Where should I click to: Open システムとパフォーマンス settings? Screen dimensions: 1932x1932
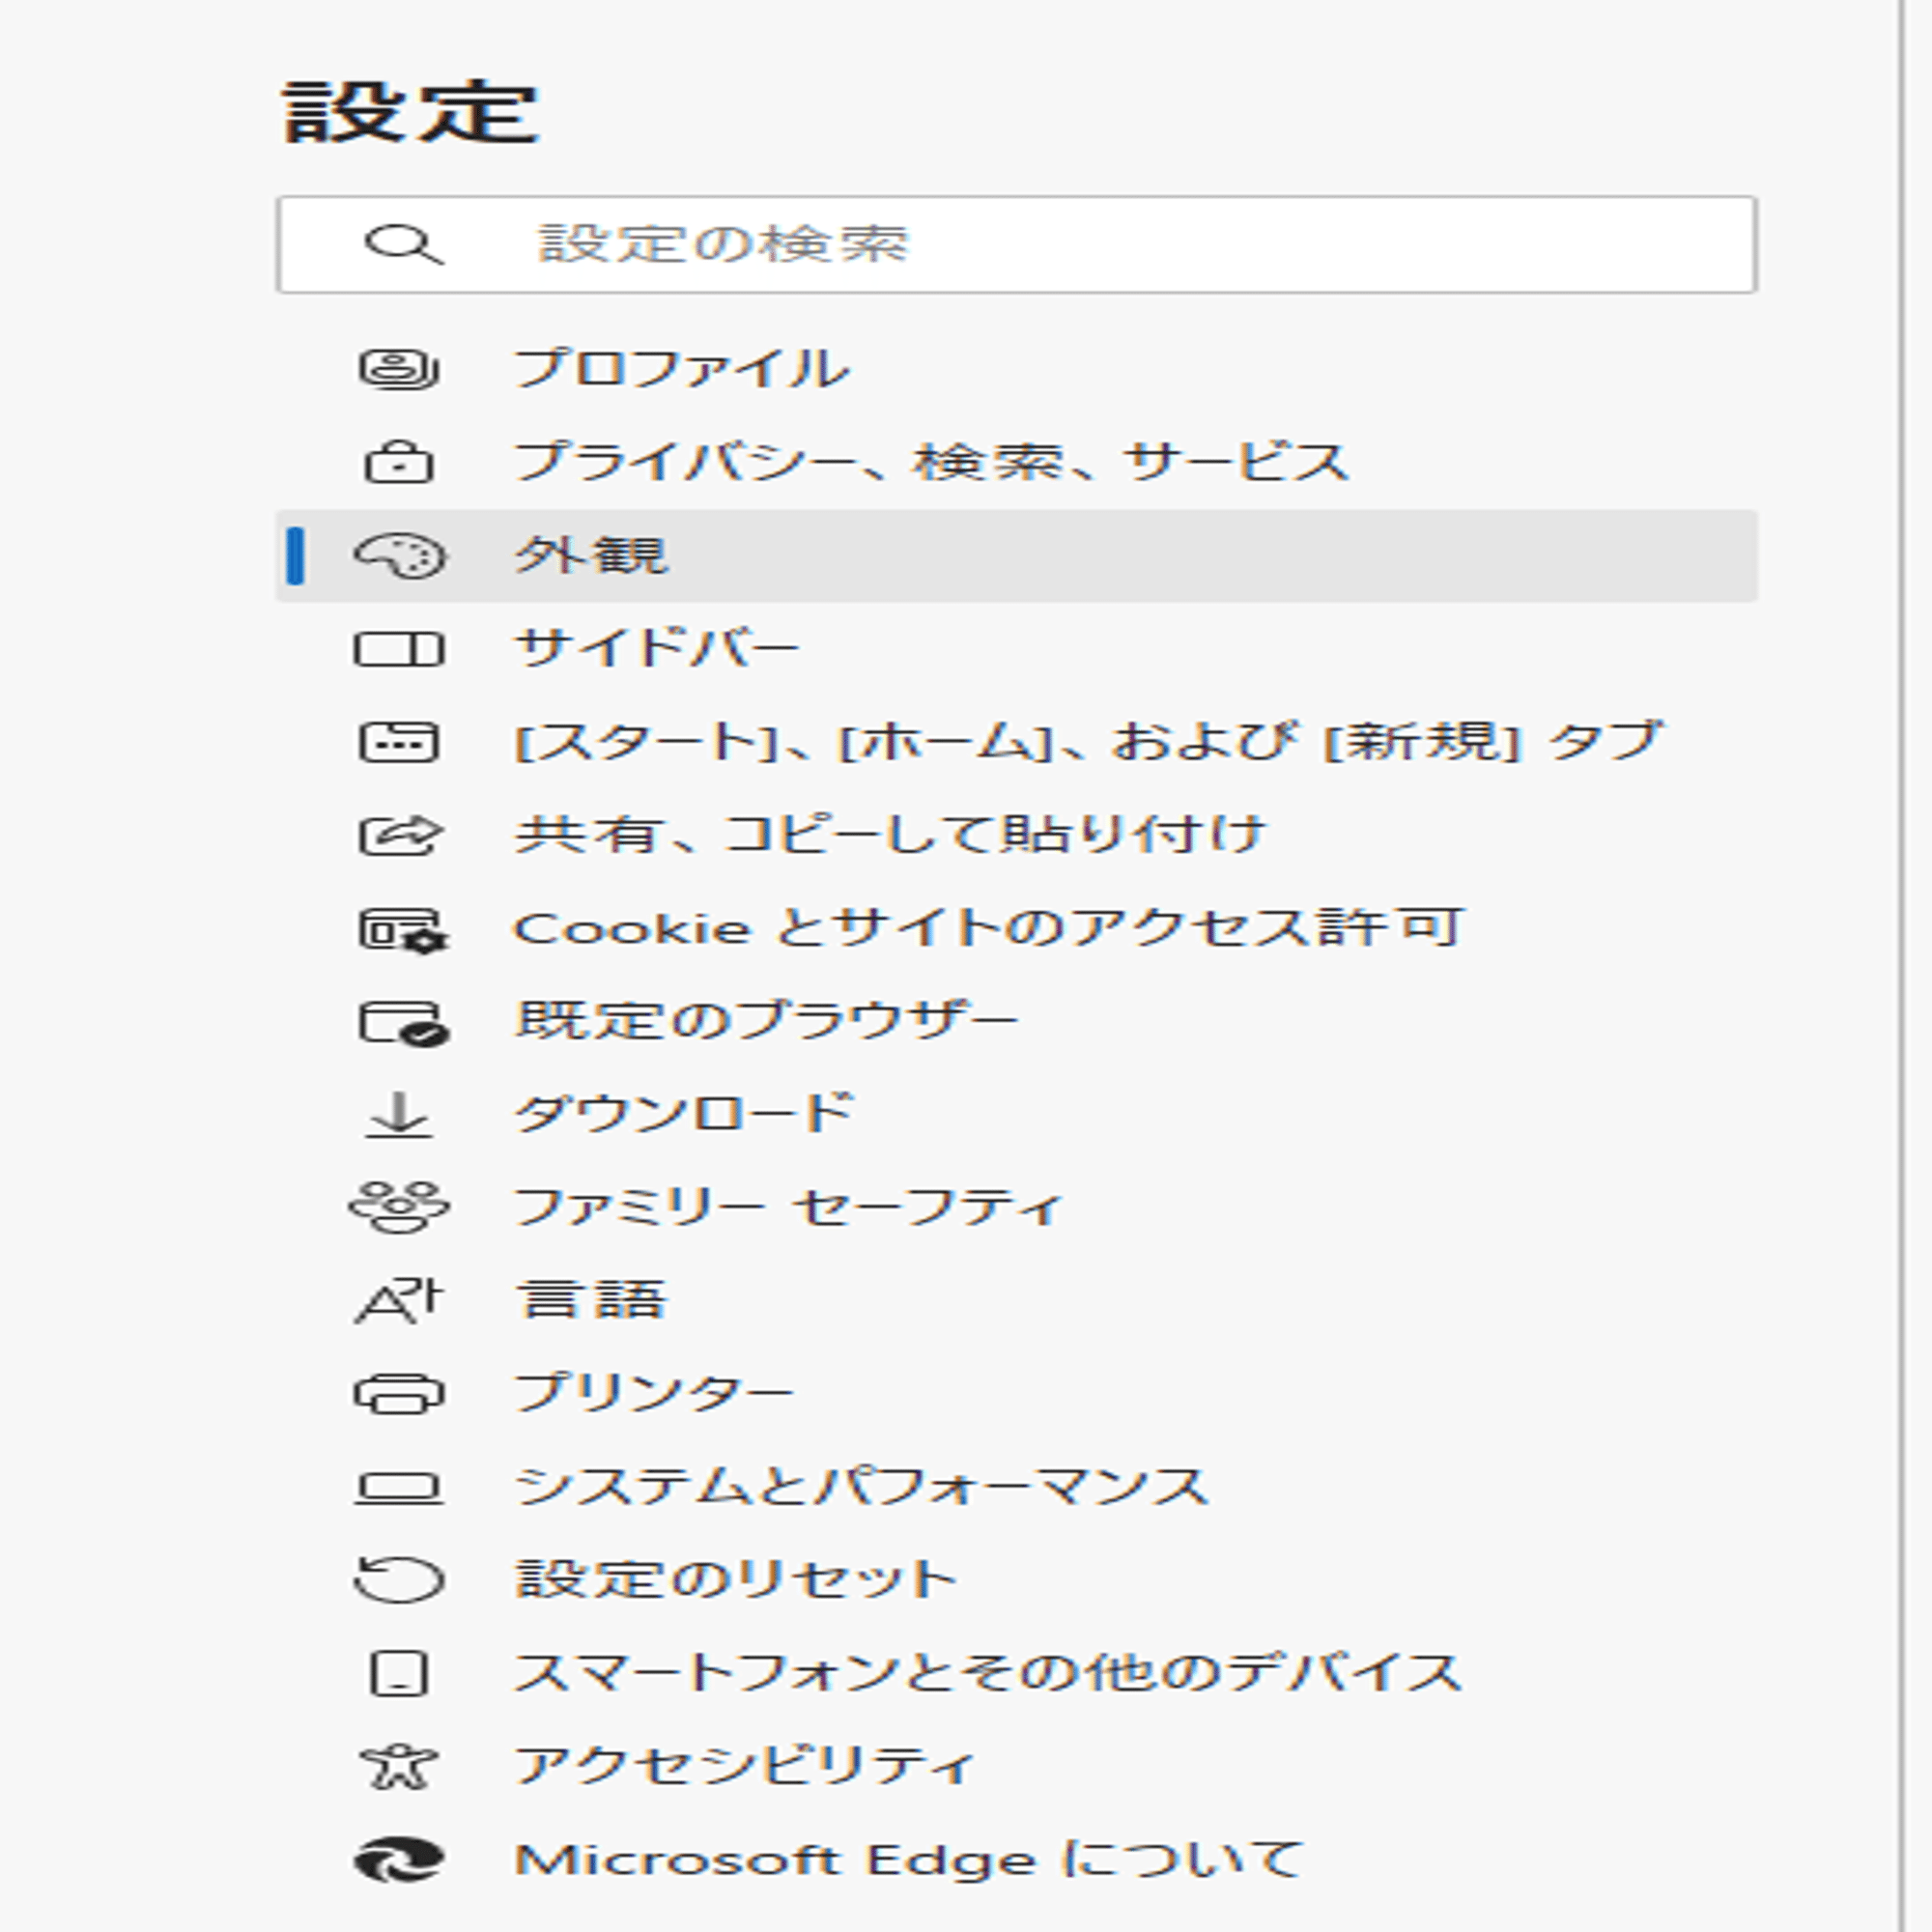(x=860, y=1487)
